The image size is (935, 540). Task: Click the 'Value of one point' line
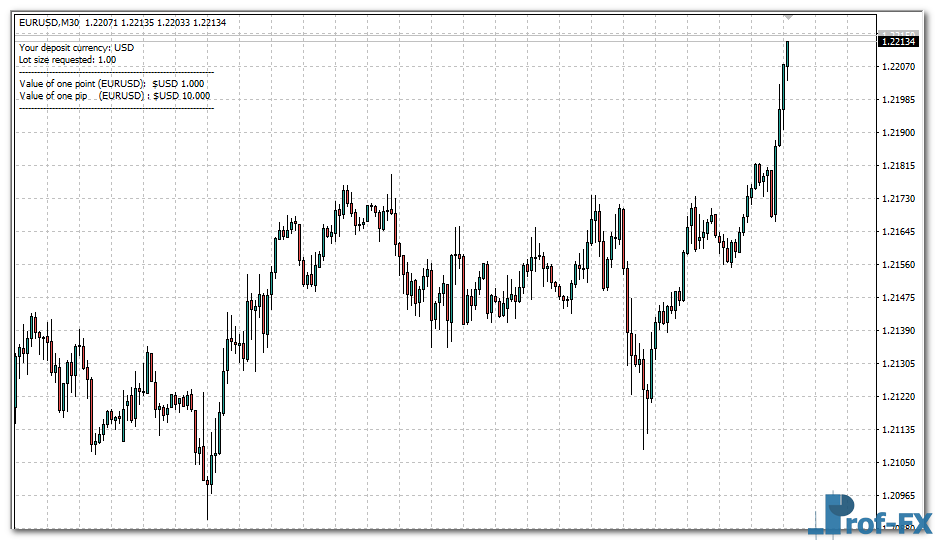111,84
